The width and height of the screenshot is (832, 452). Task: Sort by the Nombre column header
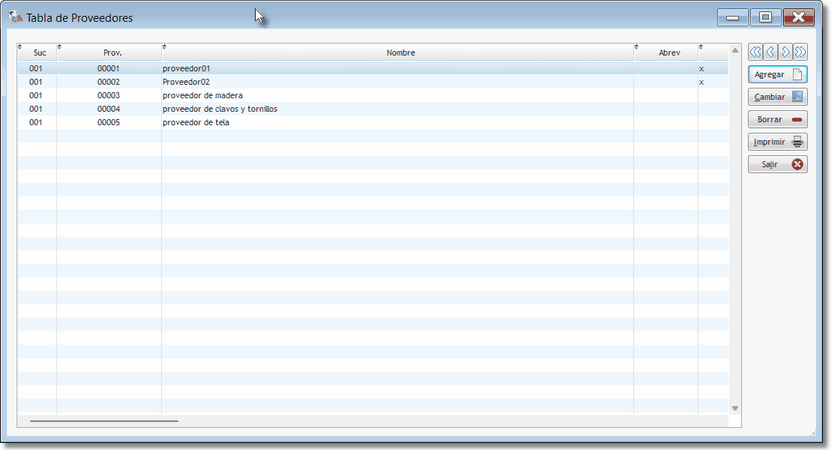click(x=397, y=53)
